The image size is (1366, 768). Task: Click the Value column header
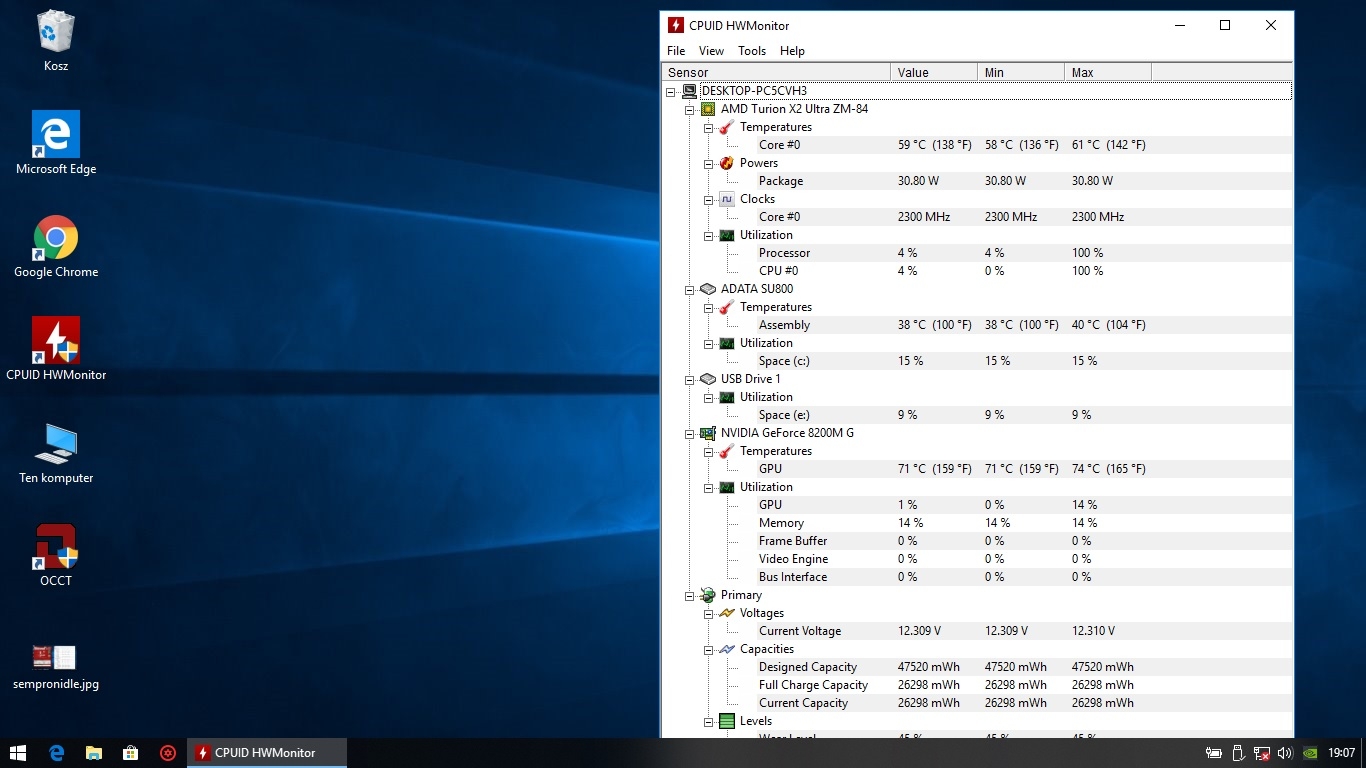point(934,72)
